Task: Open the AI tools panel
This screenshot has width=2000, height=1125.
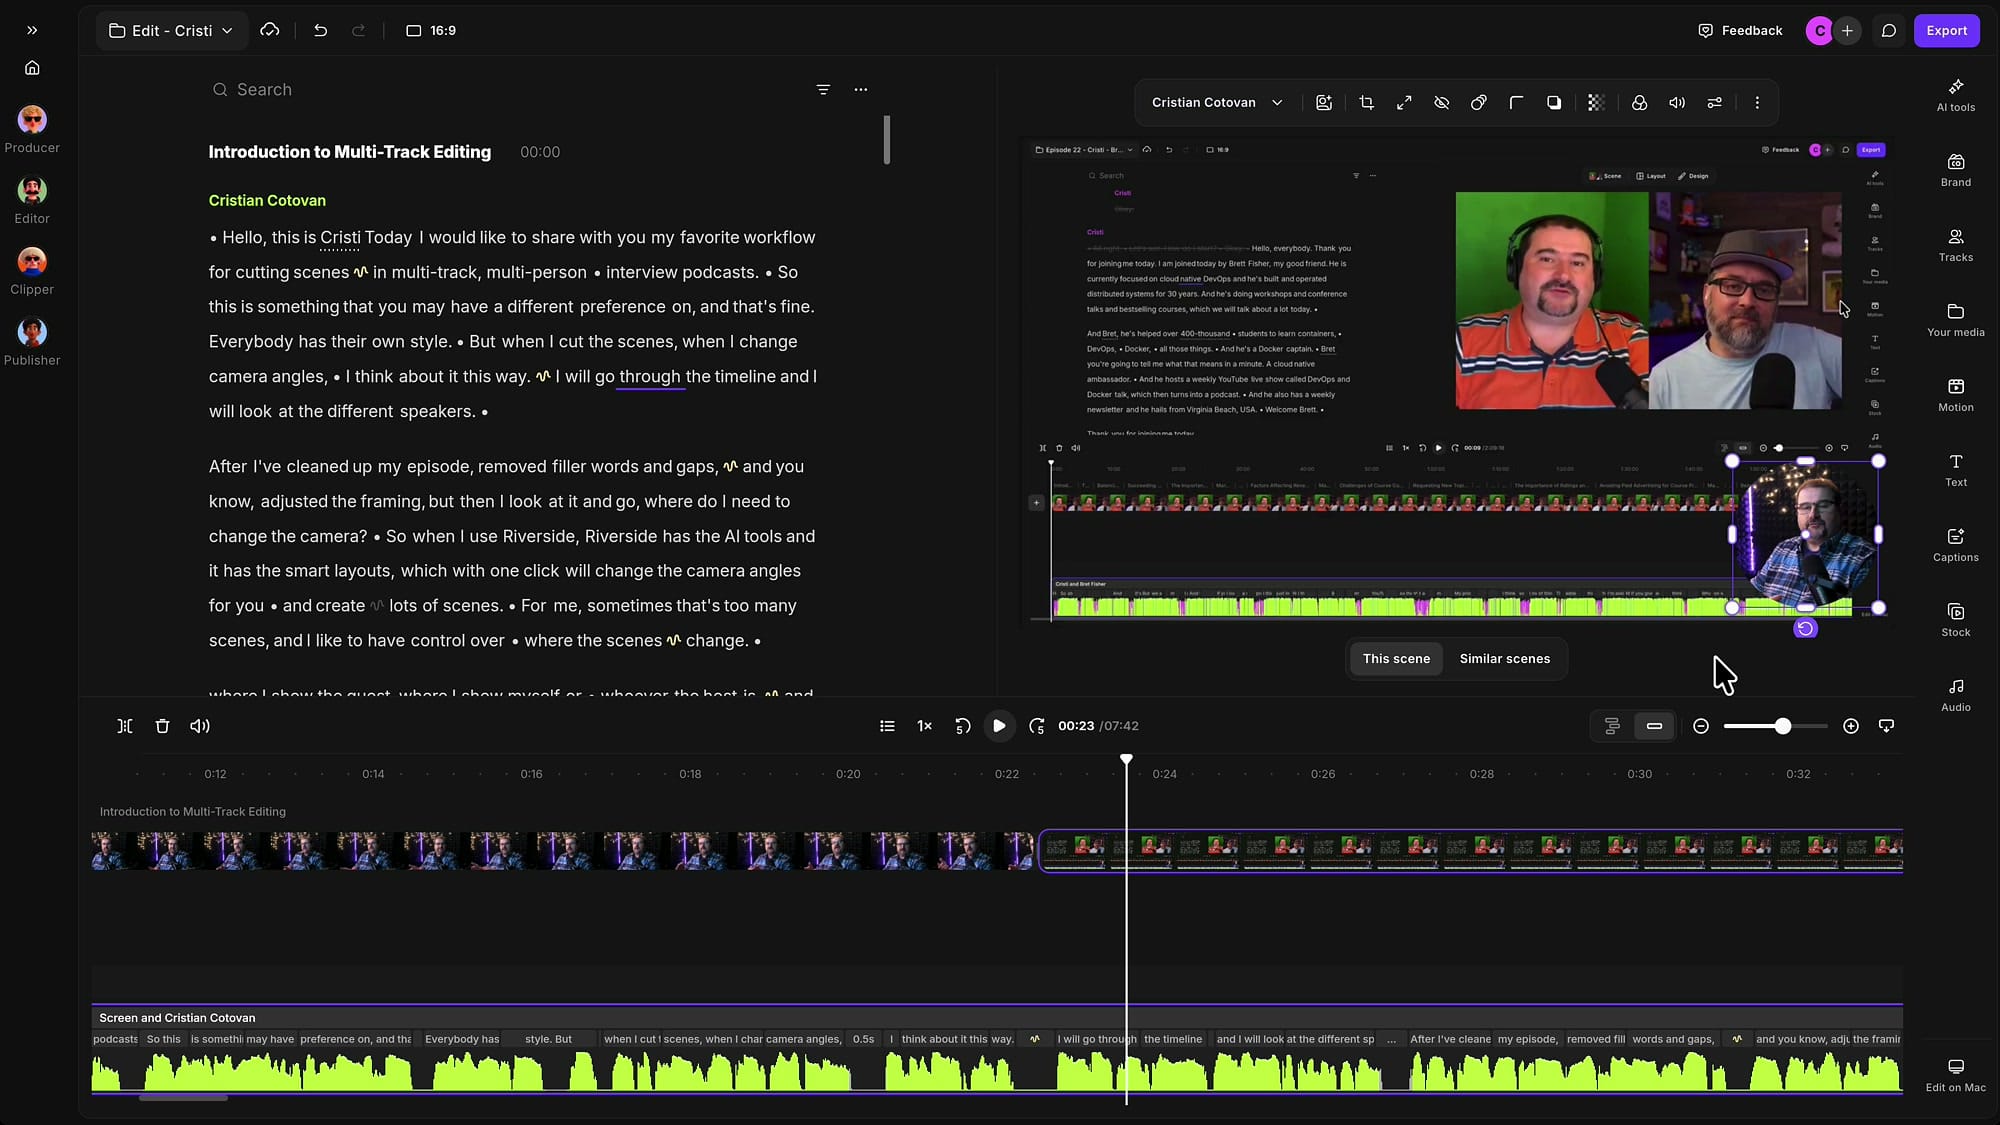Action: pos(1955,95)
